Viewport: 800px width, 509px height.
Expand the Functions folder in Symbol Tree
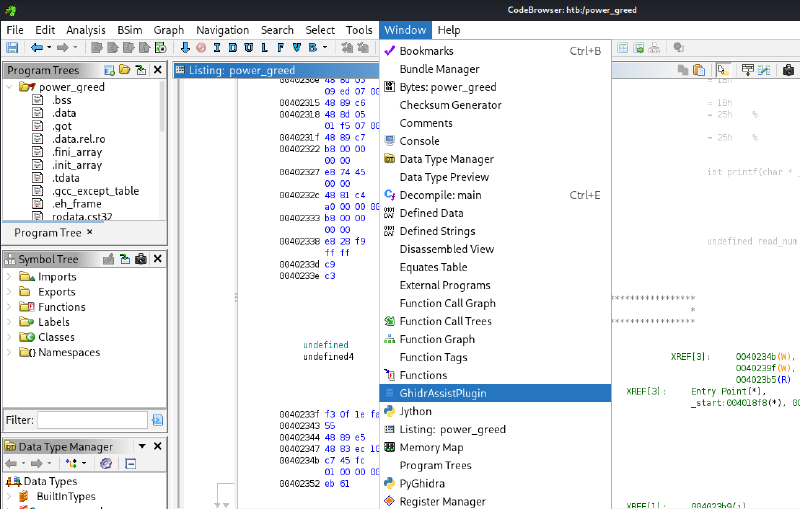coord(10,307)
